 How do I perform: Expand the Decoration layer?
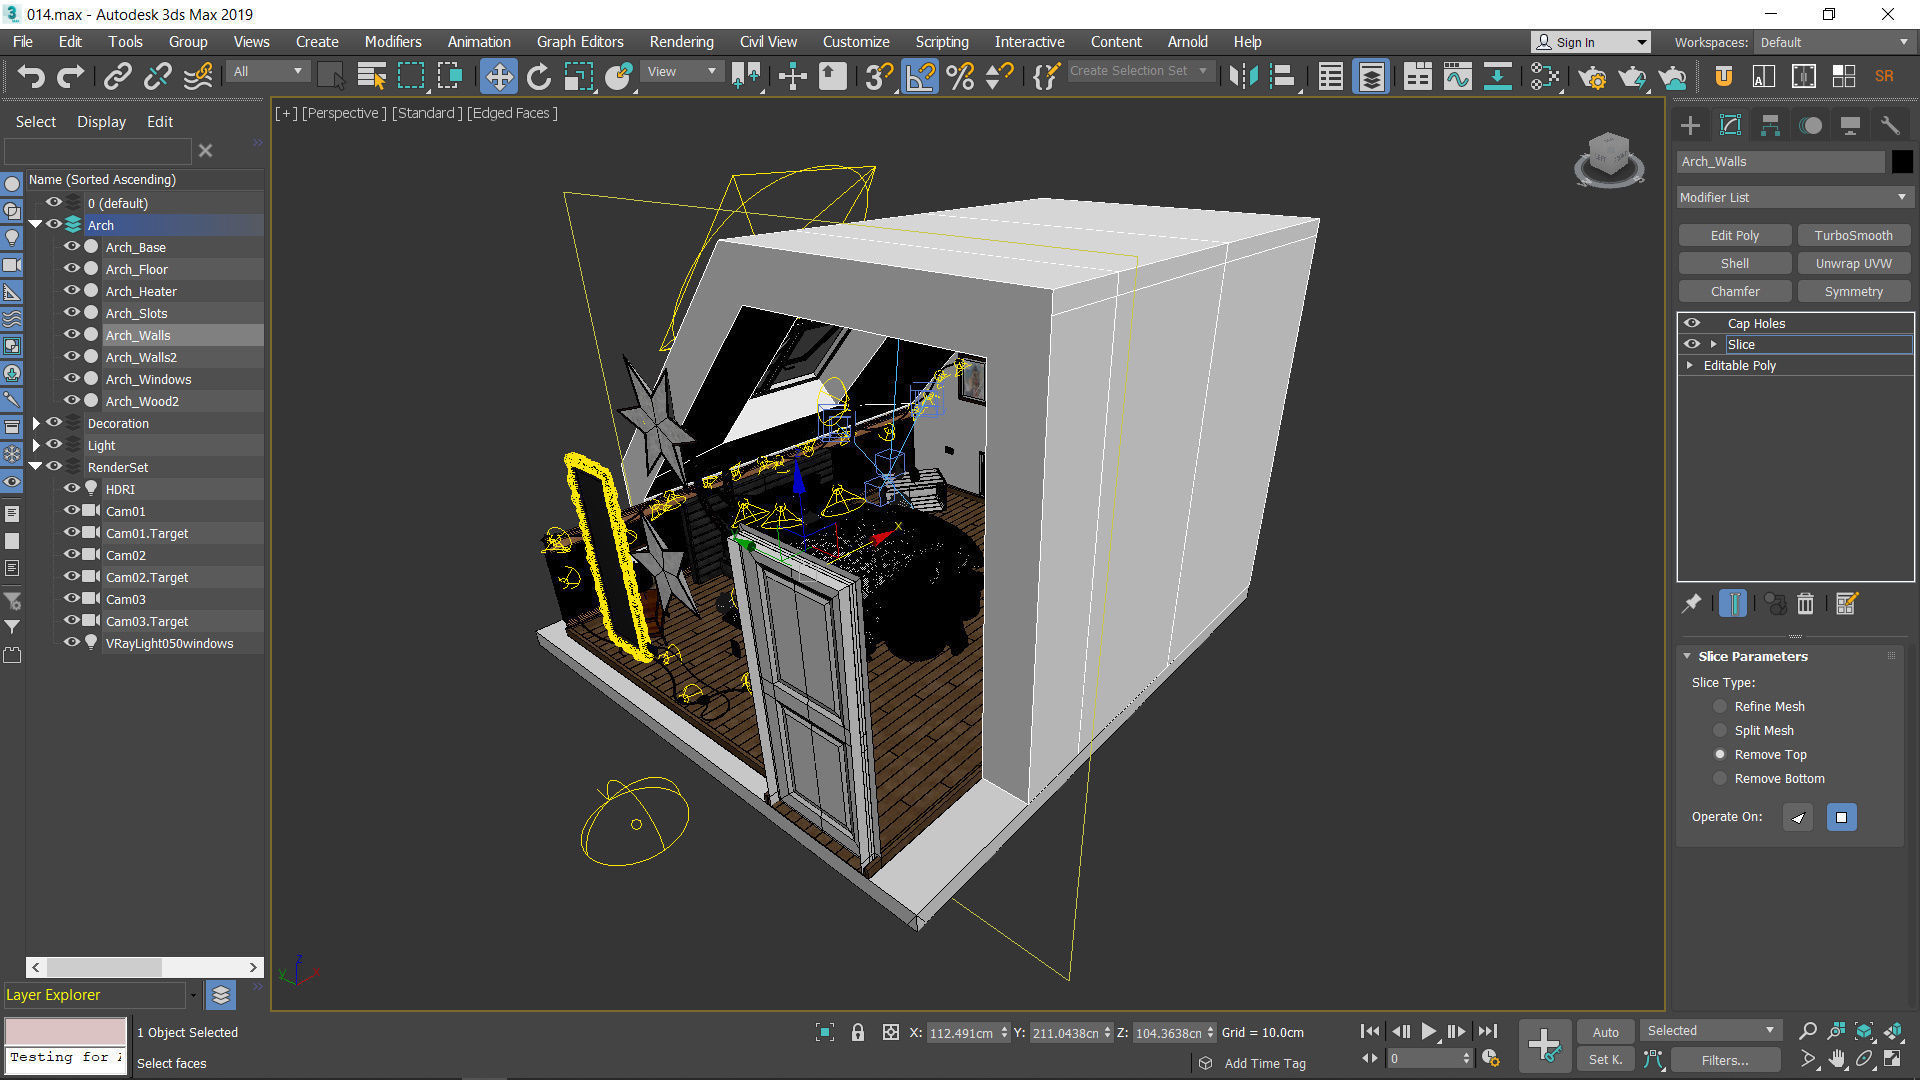click(36, 423)
